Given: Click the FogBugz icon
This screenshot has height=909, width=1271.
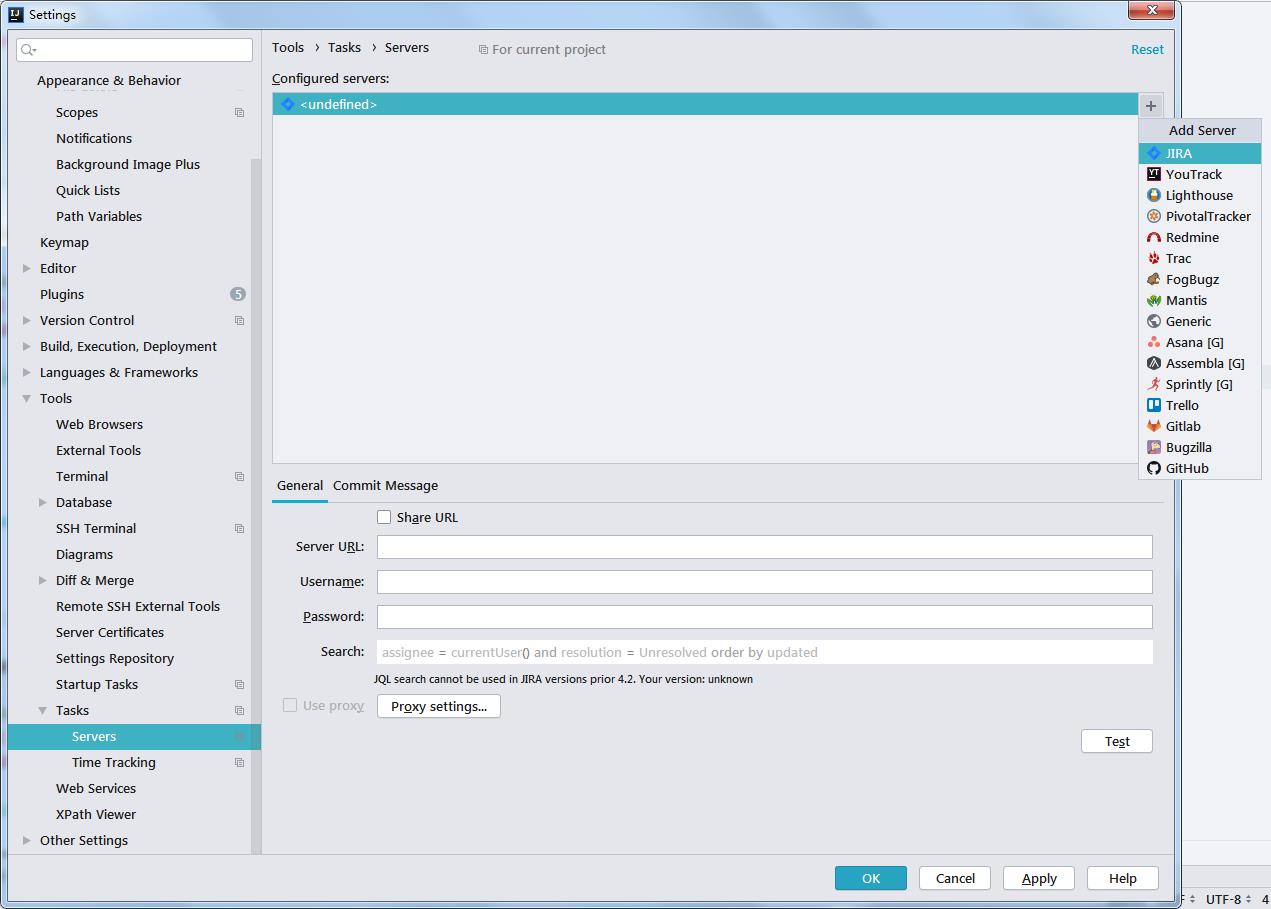Looking at the screenshot, I should tap(1154, 279).
